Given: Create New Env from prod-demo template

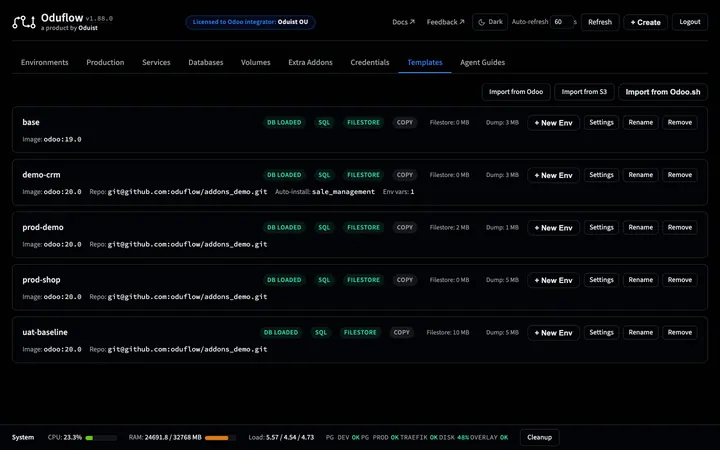Looking at the screenshot, I should tap(553, 228).
